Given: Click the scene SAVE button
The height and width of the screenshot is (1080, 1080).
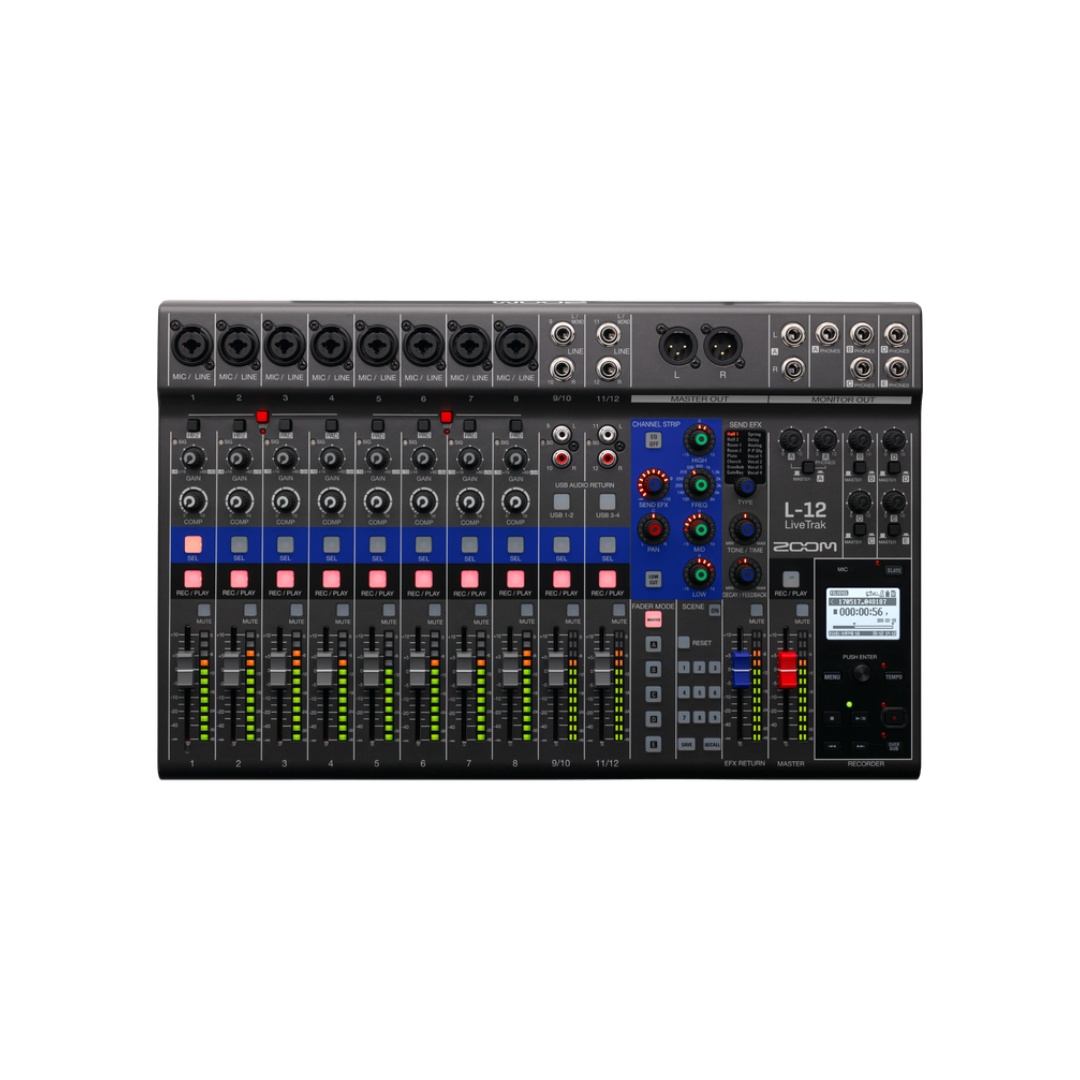Looking at the screenshot, I should coord(687,745).
